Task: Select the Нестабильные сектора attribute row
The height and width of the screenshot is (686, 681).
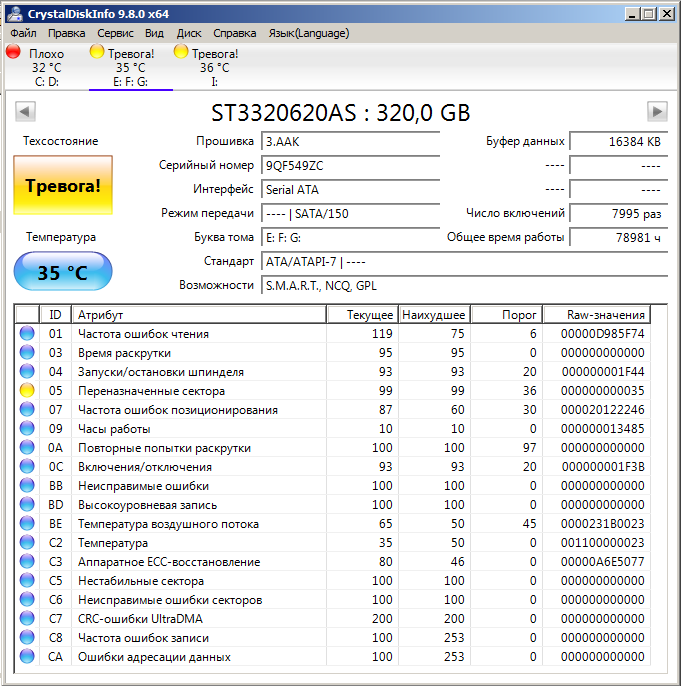Action: [141, 581]
